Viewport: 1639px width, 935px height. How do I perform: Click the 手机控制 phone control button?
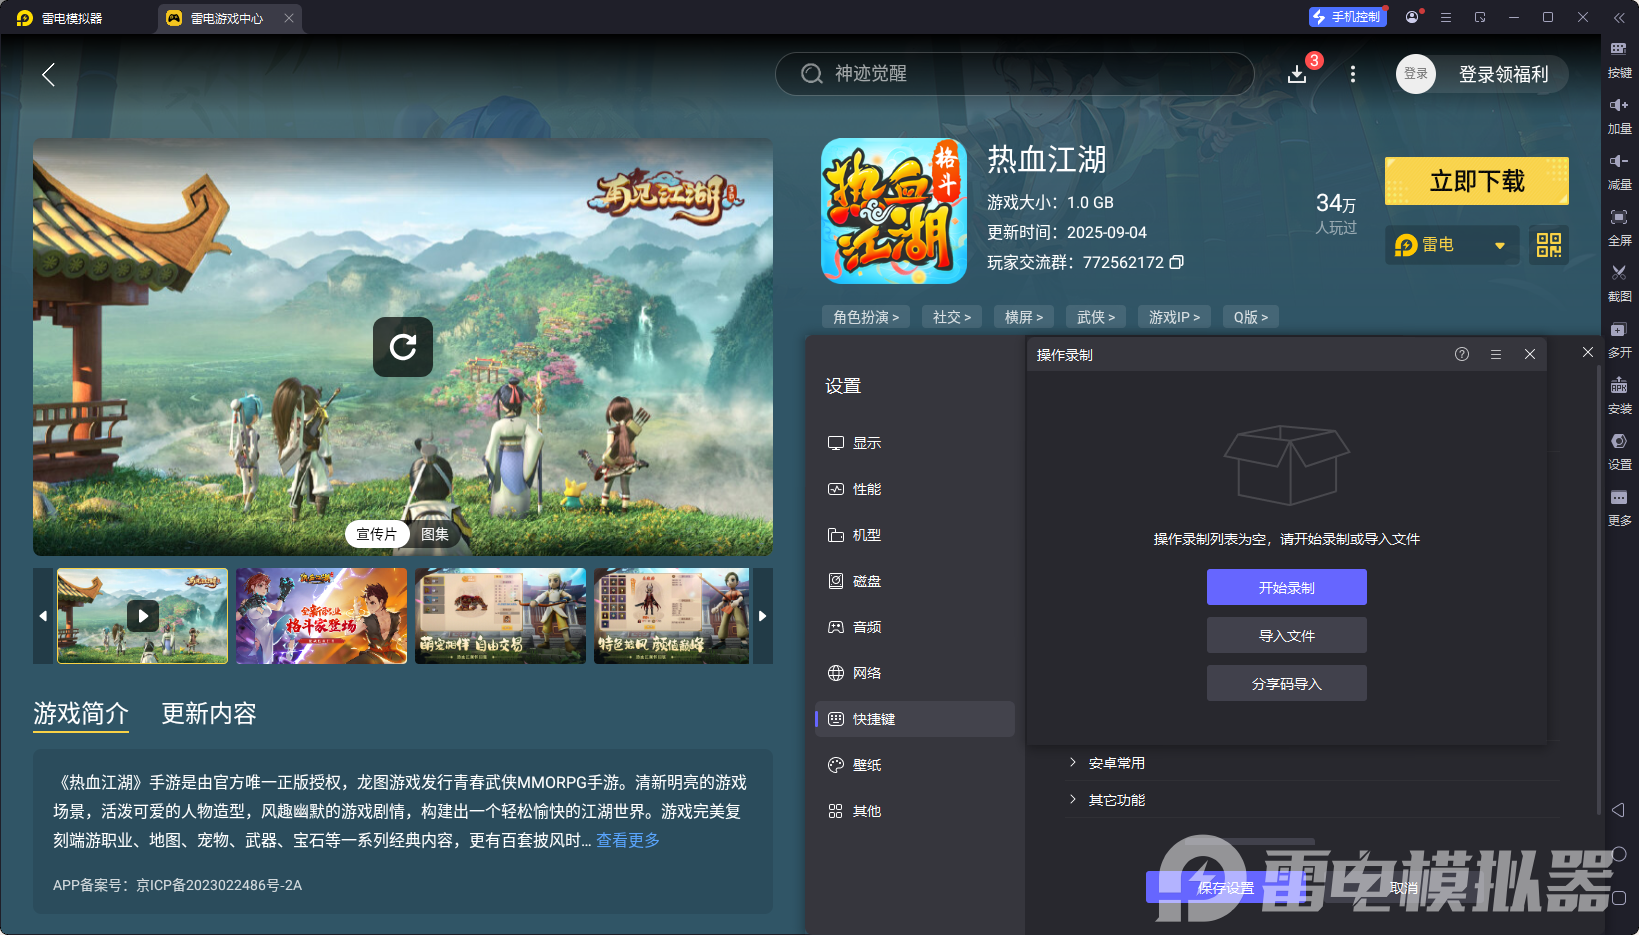pos(1348,17)
